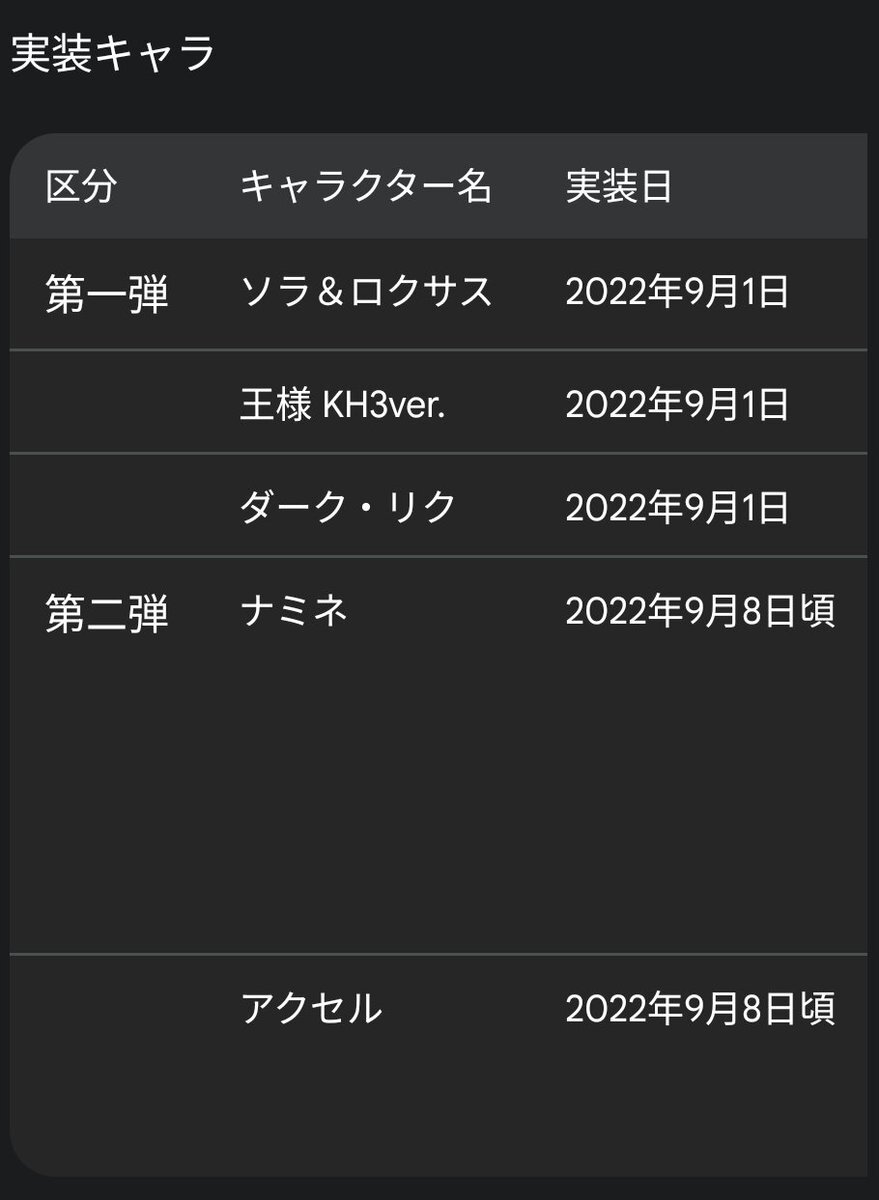The width and height of the screenshot is (879, 1200).
Task: Click the アクセル character entry
Action: [x=311, y=1008]
